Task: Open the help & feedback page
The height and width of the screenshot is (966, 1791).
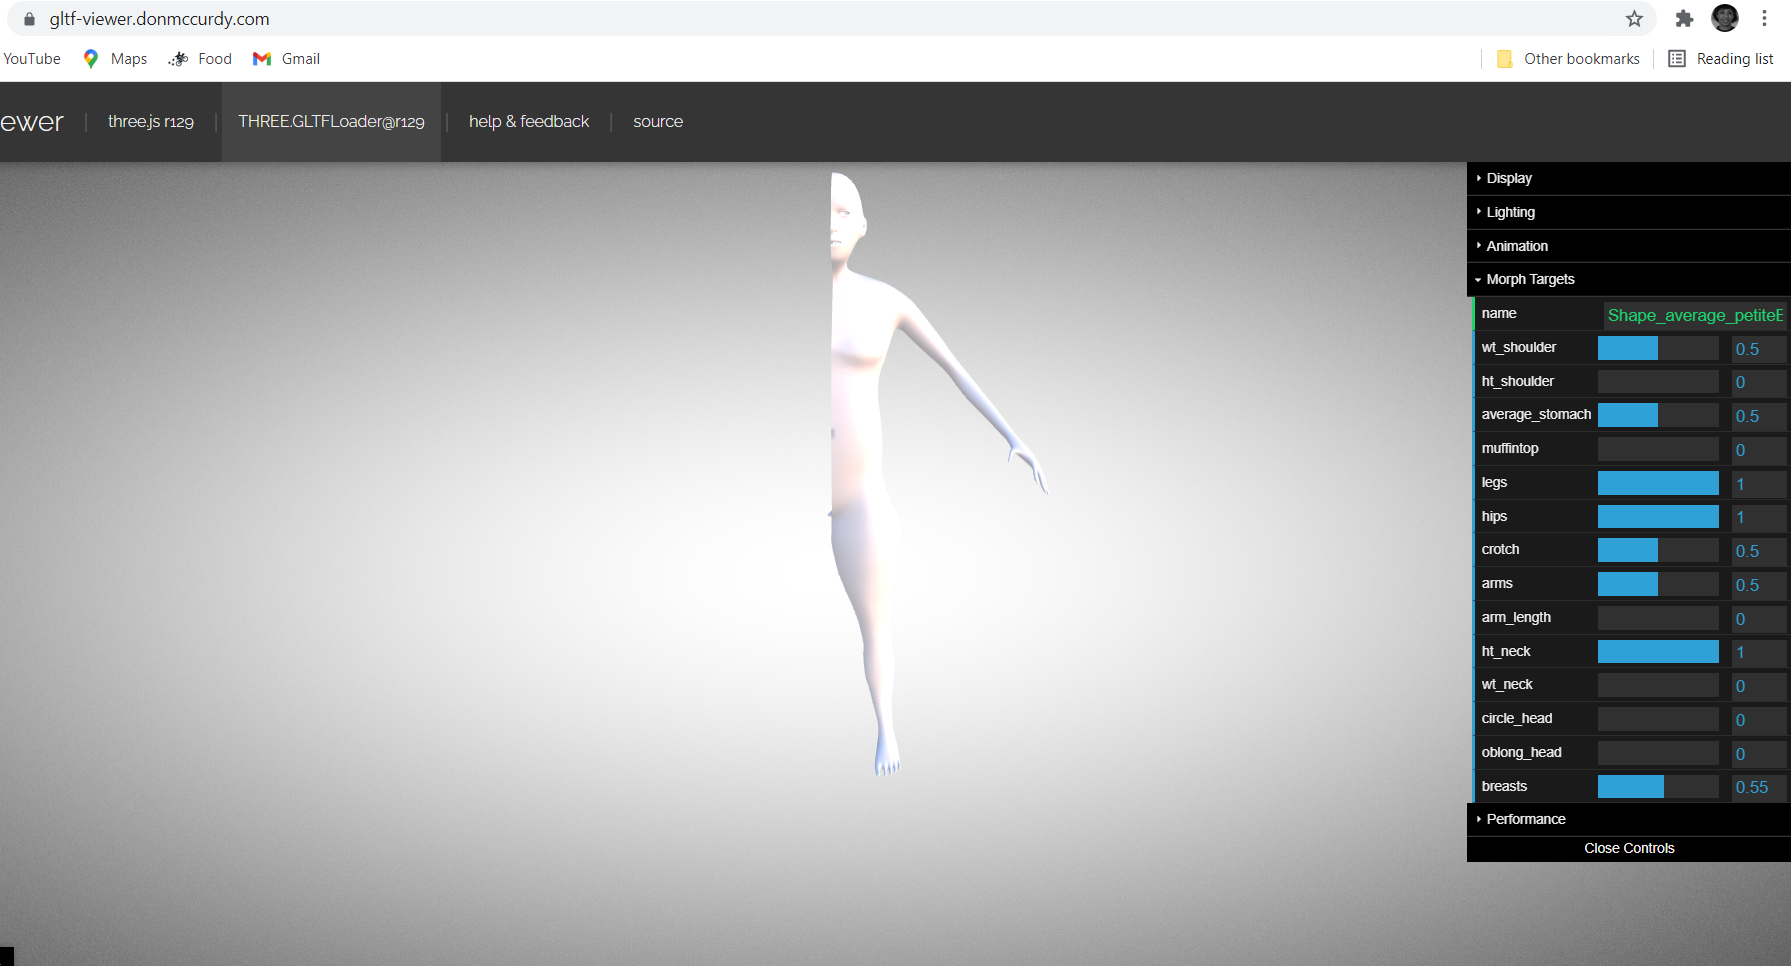Action: [528, 121]
